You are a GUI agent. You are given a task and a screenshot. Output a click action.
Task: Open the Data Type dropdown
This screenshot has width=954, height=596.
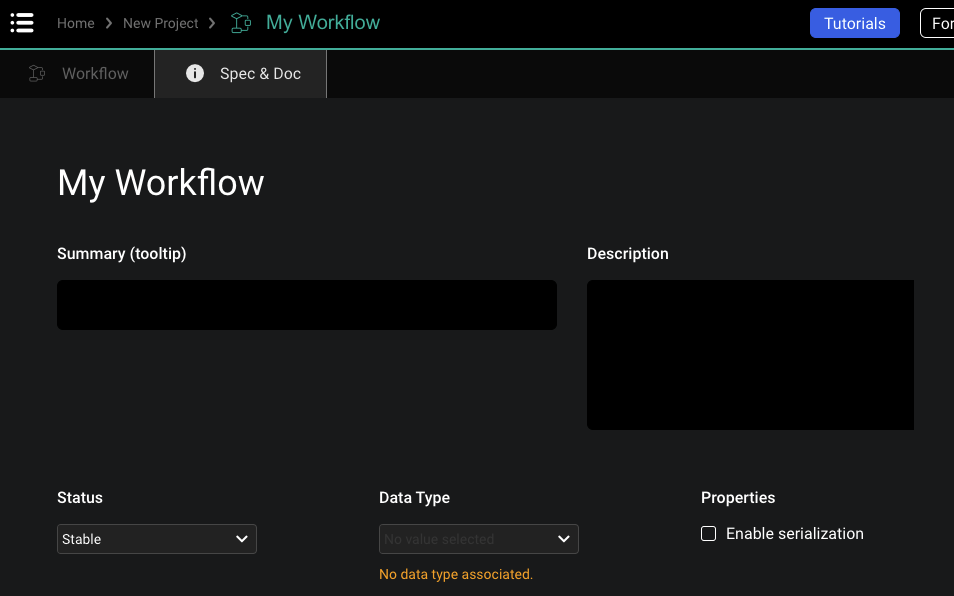tap(478, 538)
